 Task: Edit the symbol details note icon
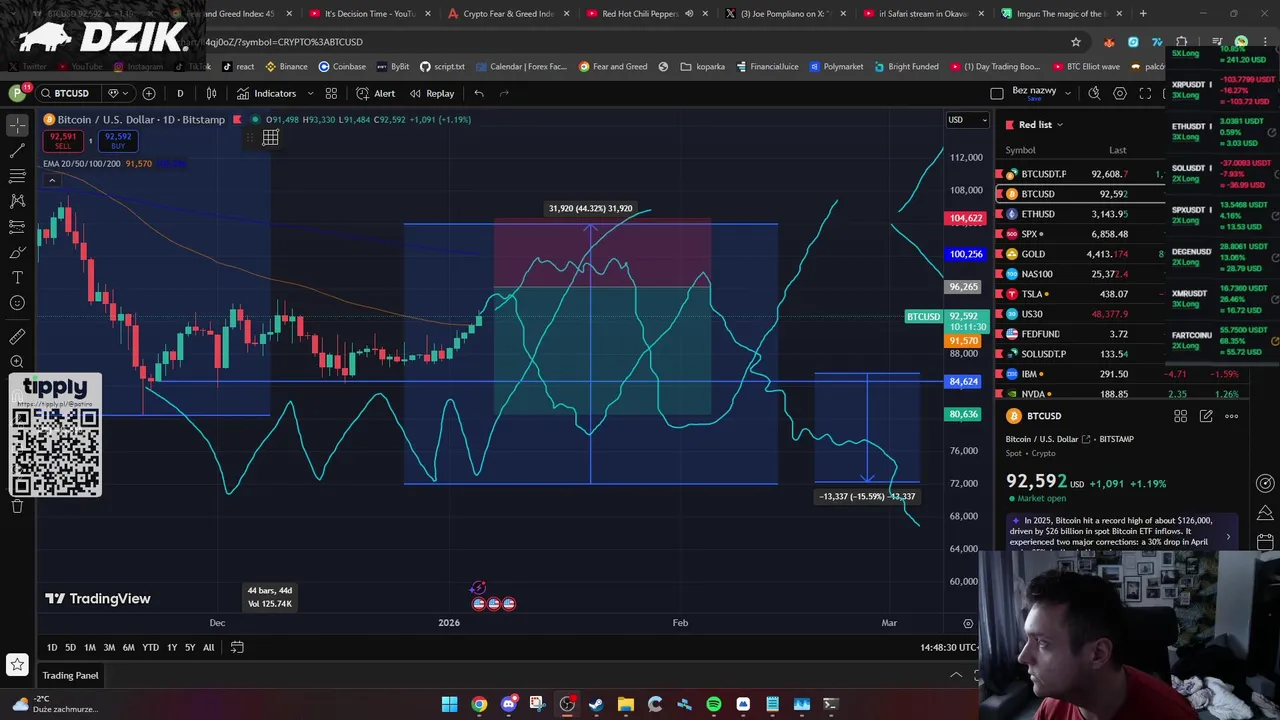tap(1206, 416)
